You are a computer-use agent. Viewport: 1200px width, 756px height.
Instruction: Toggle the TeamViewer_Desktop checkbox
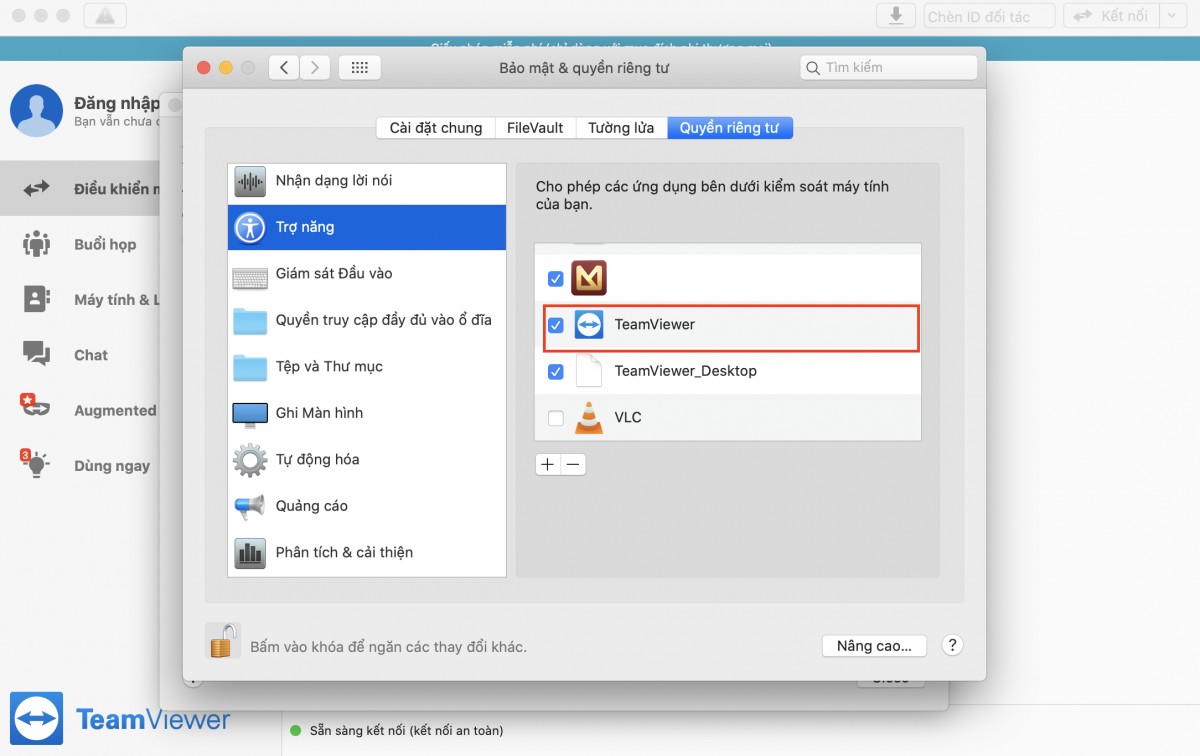pyautogui.click(x=556, y=371)
